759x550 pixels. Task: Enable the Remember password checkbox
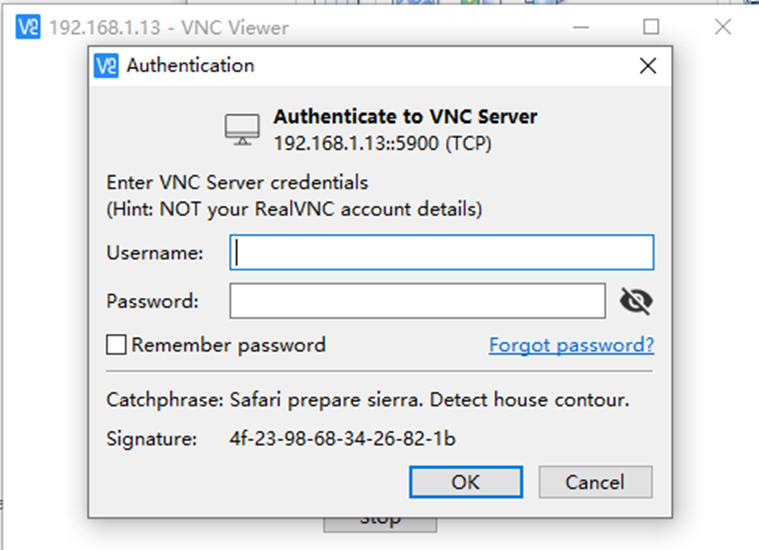[116, 345]
